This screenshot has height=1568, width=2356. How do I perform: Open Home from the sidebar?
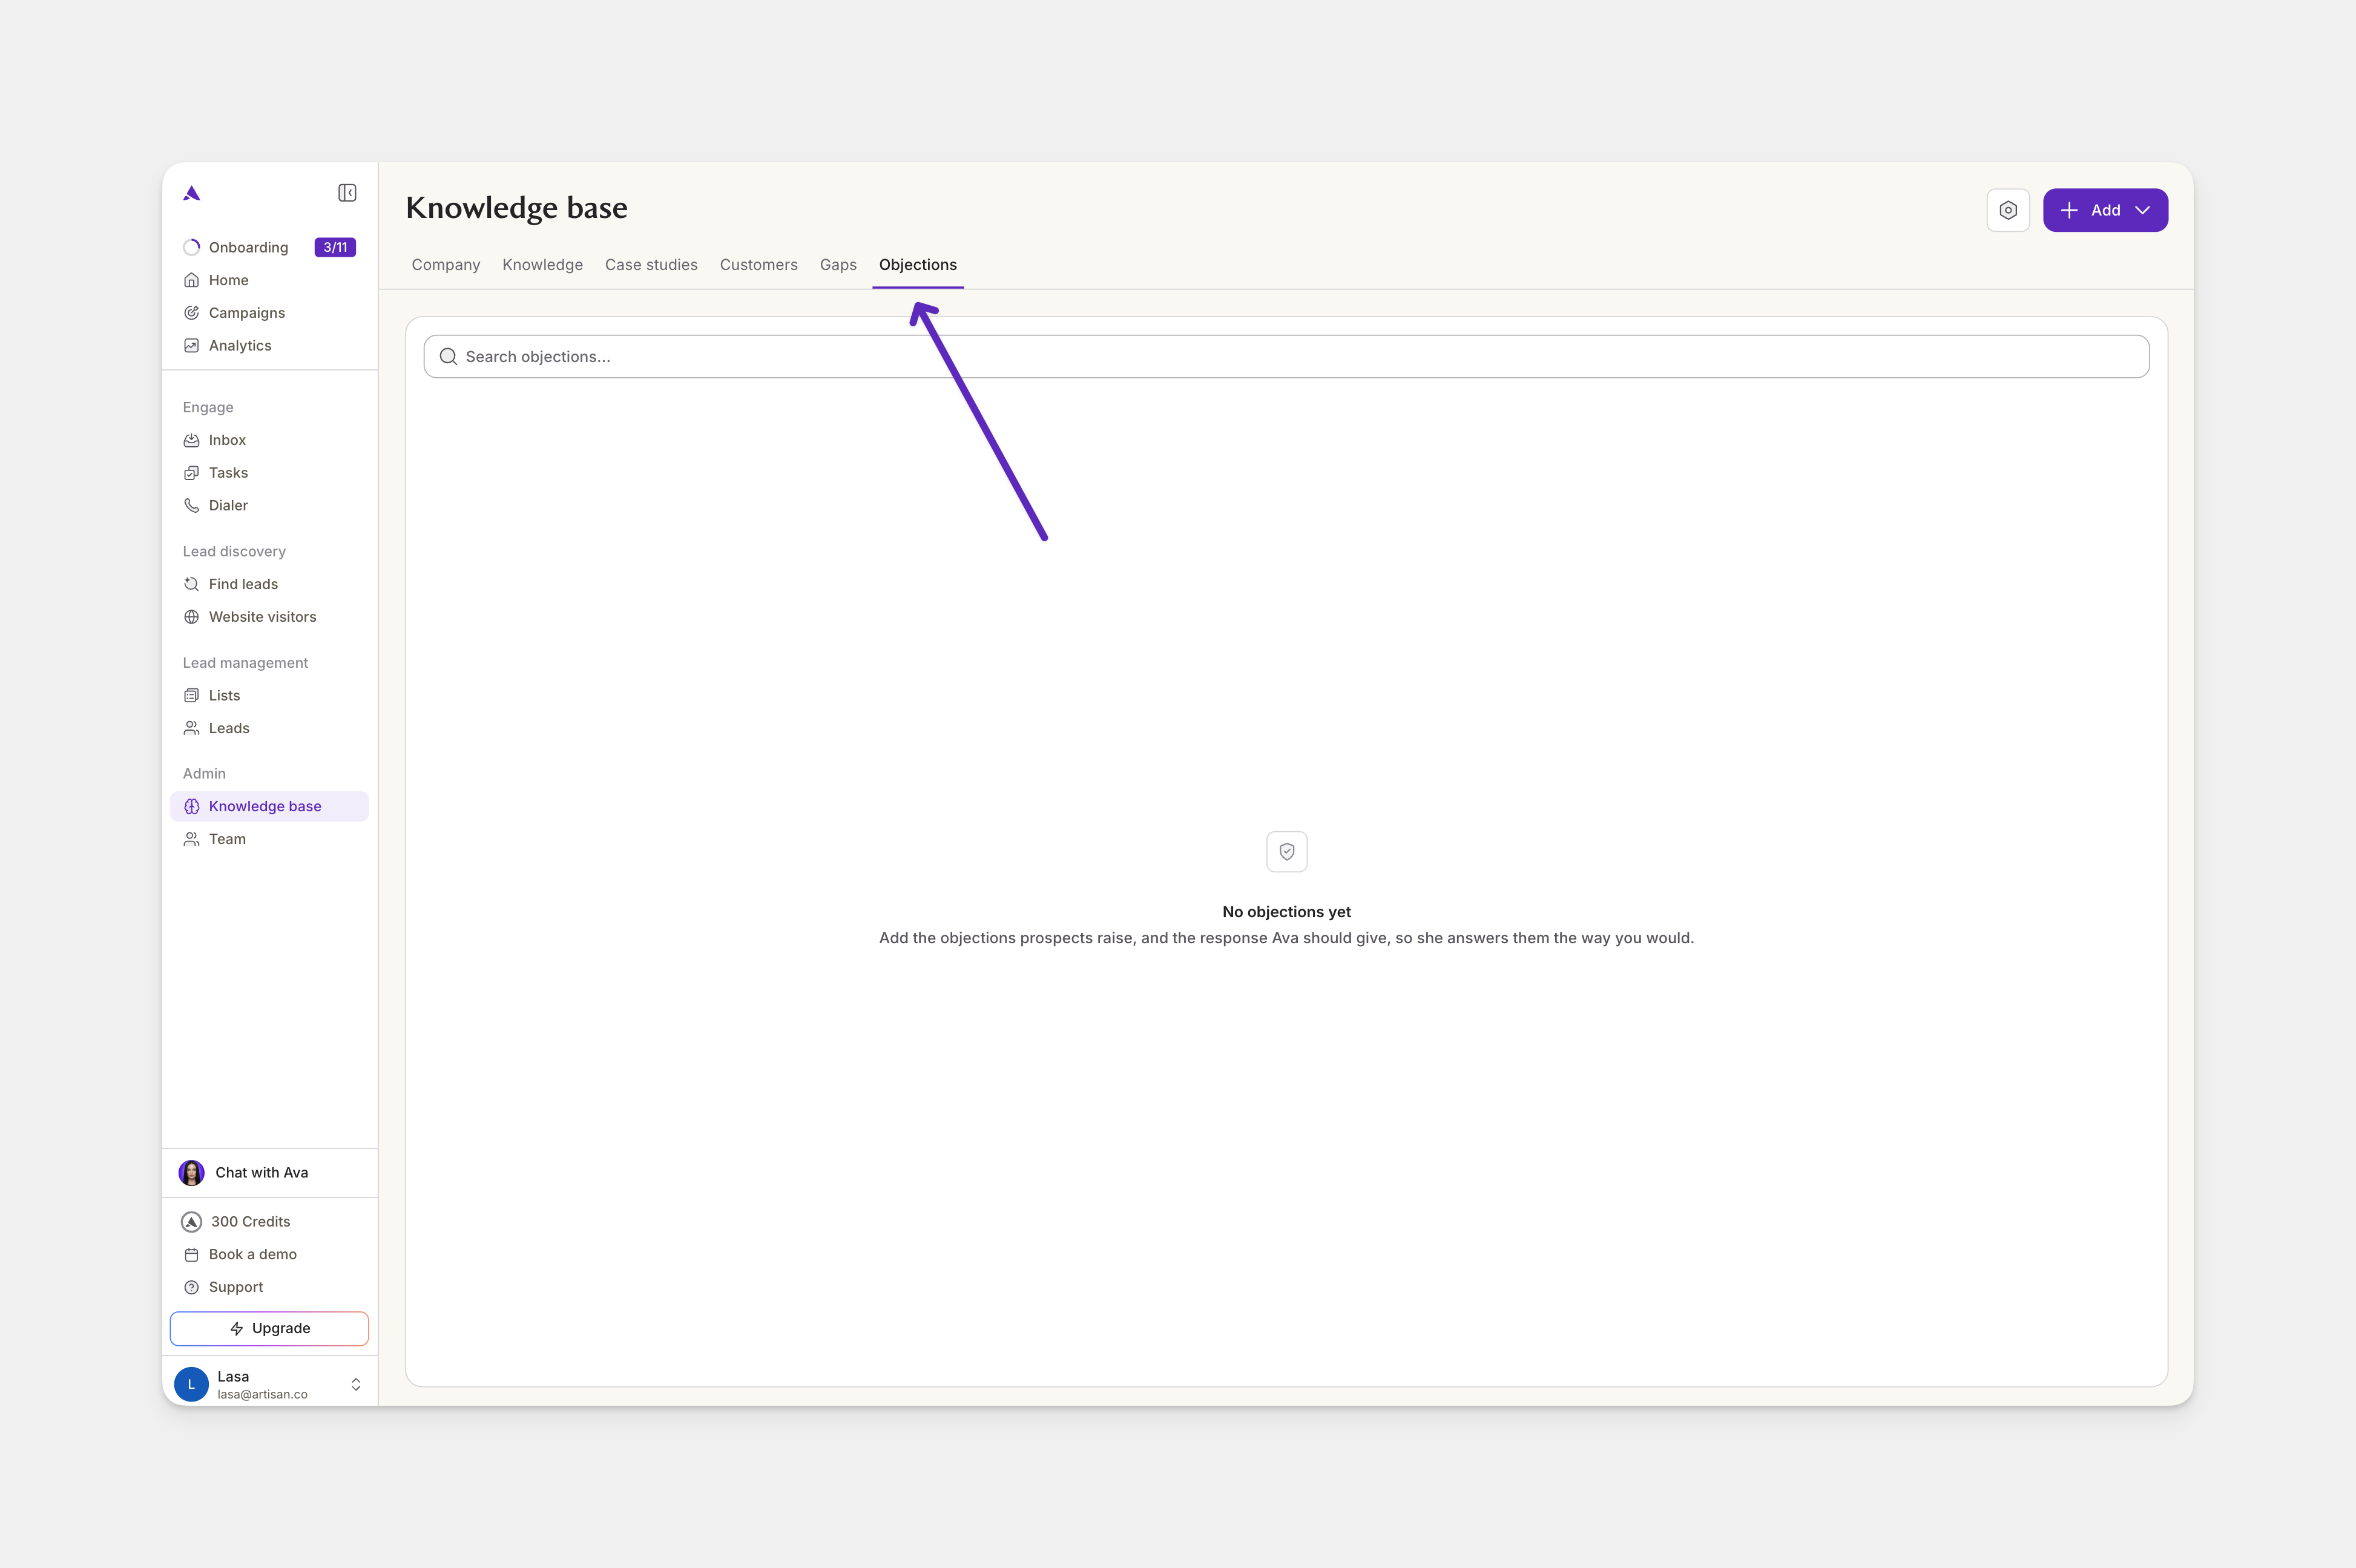269,280
